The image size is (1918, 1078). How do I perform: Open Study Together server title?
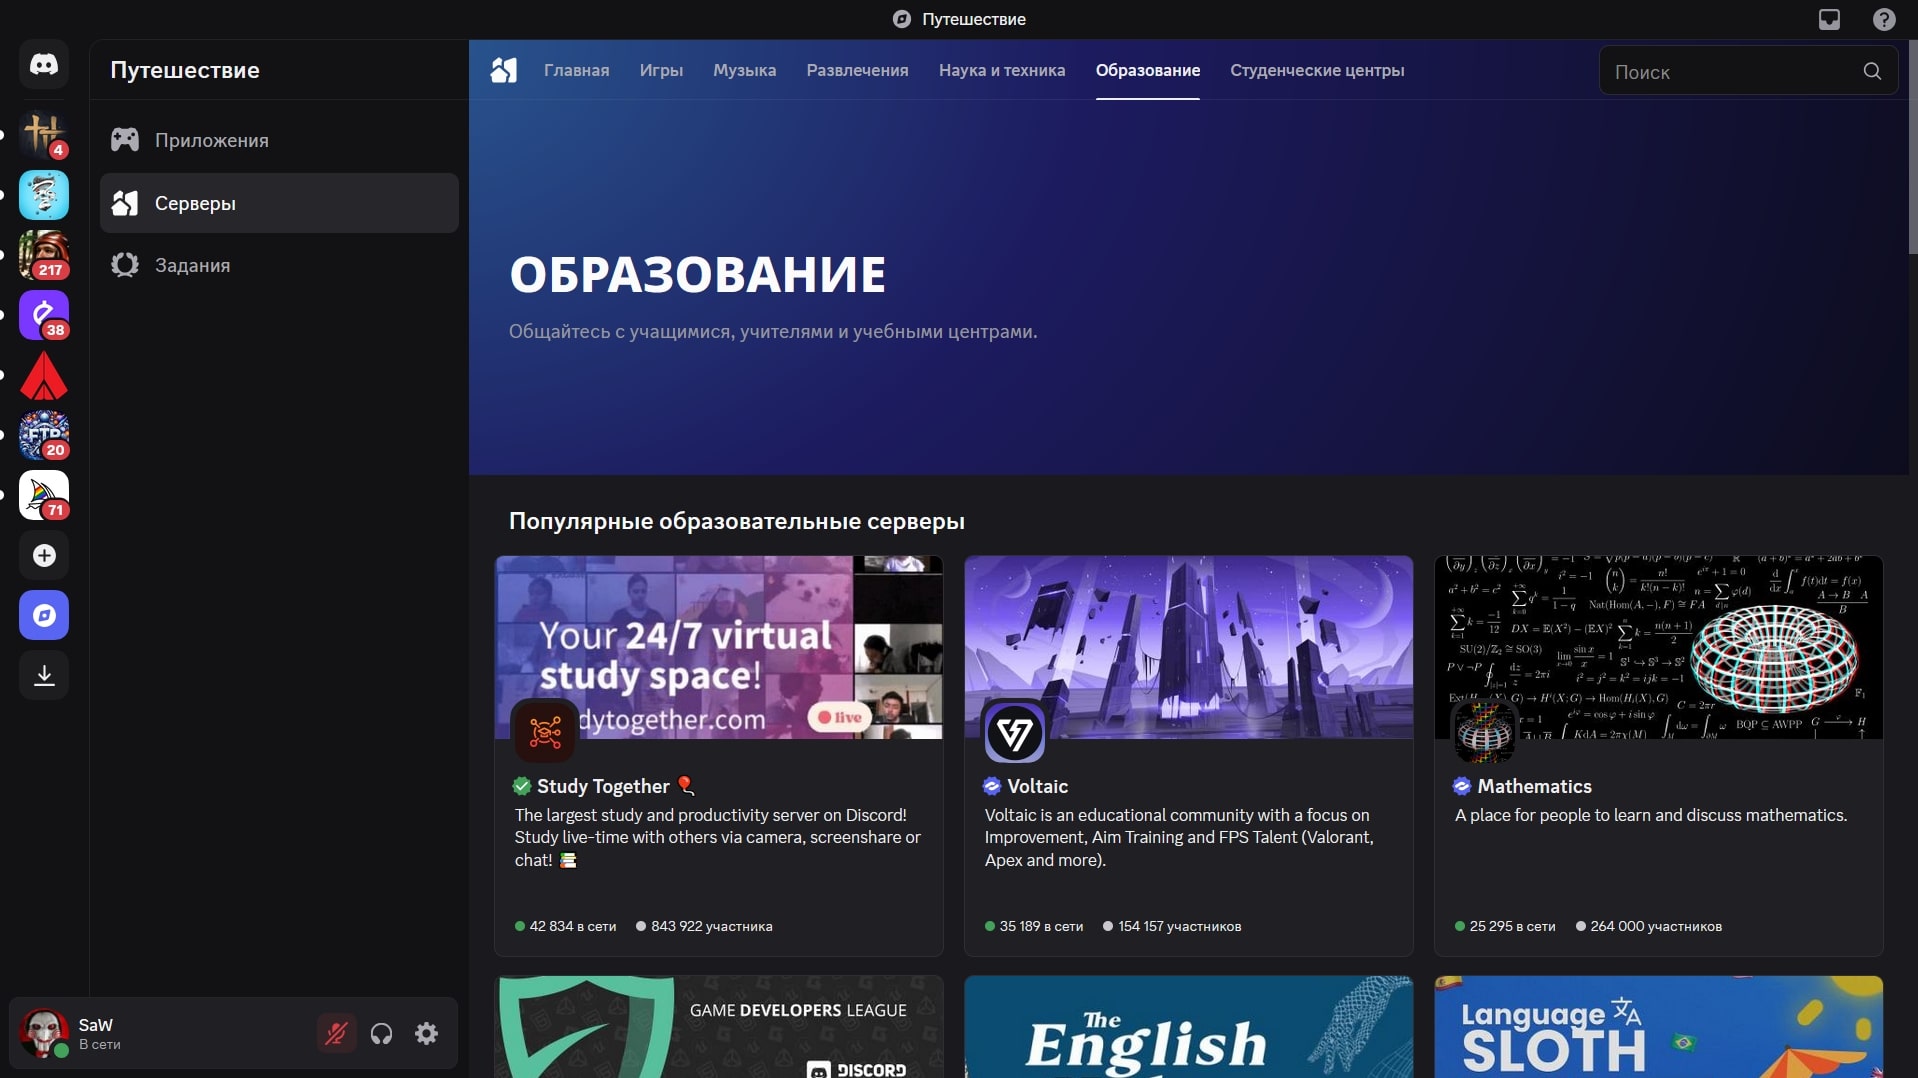[x=603, y=786]
